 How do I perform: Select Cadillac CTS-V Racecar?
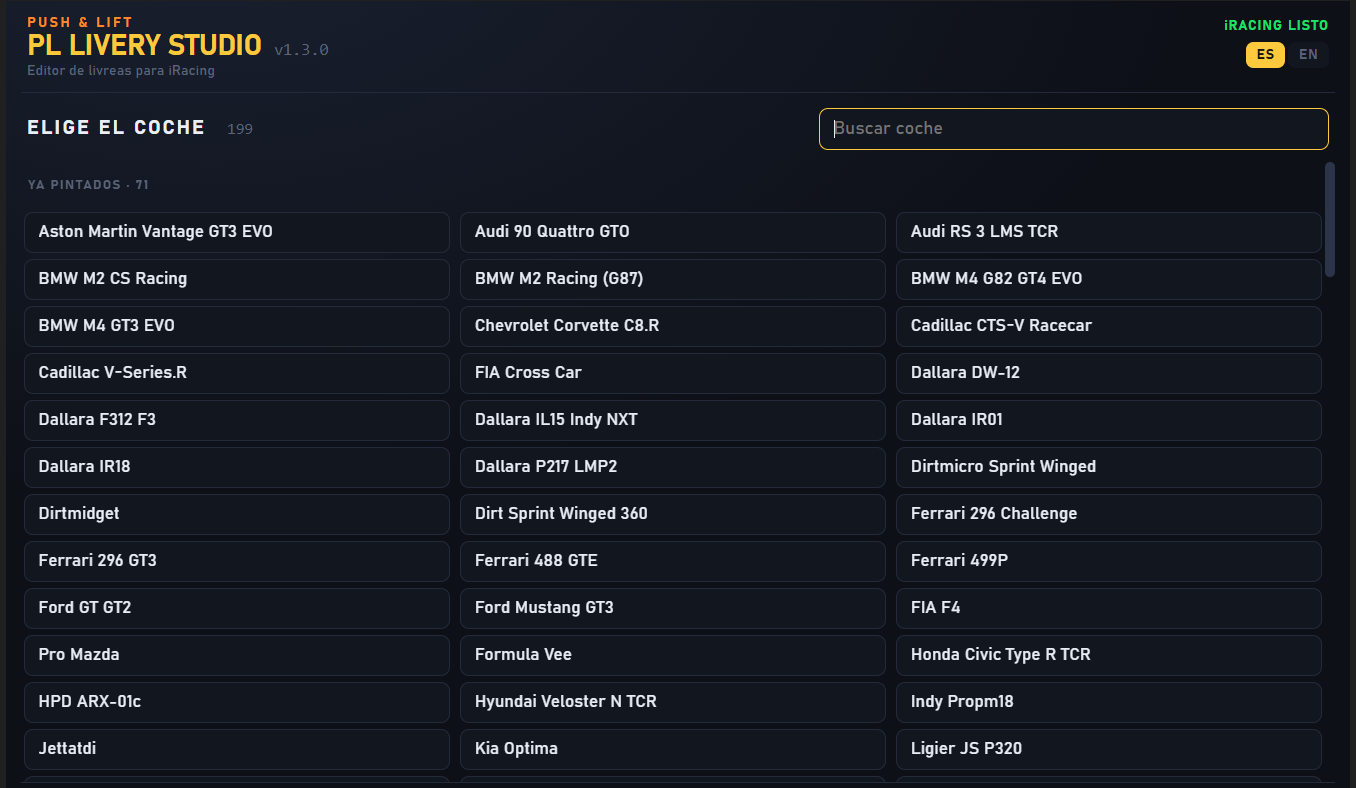click(1109, 326)
